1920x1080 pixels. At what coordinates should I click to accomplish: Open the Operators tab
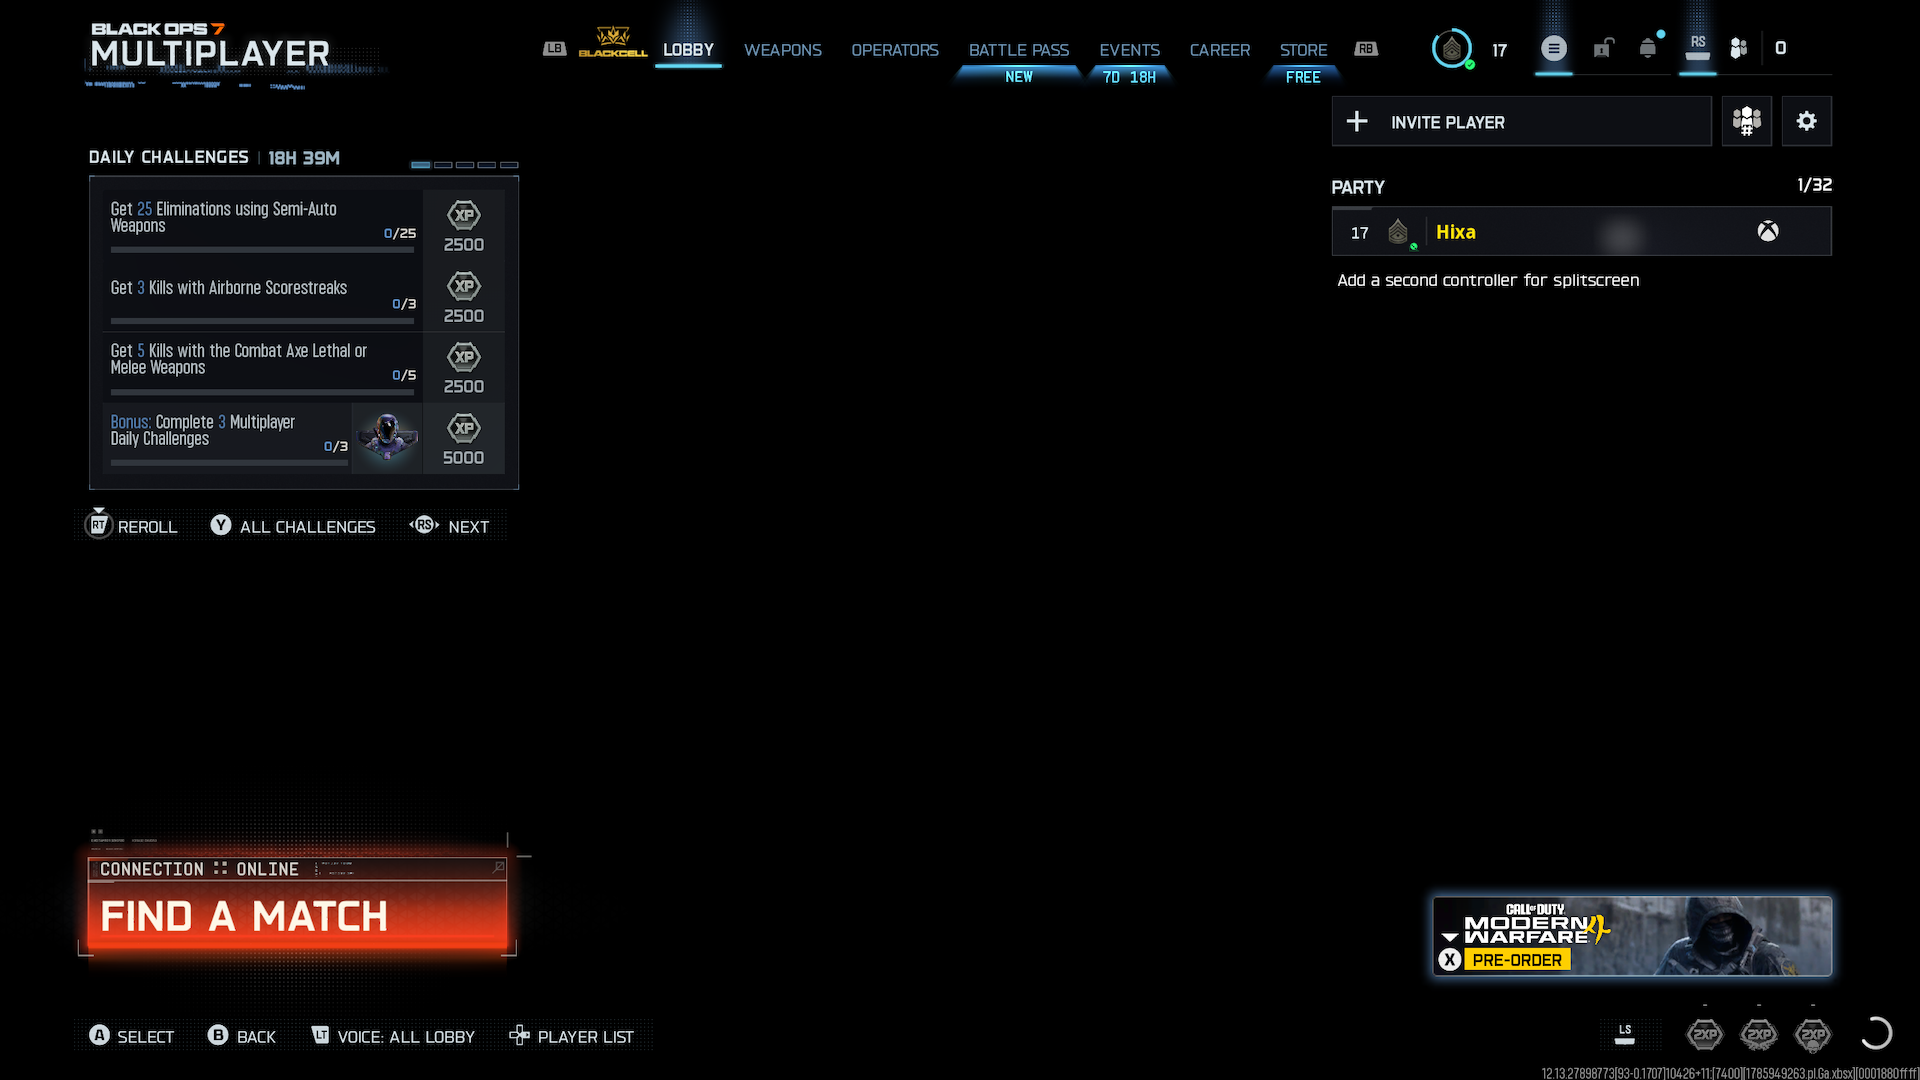pos(895,50)
